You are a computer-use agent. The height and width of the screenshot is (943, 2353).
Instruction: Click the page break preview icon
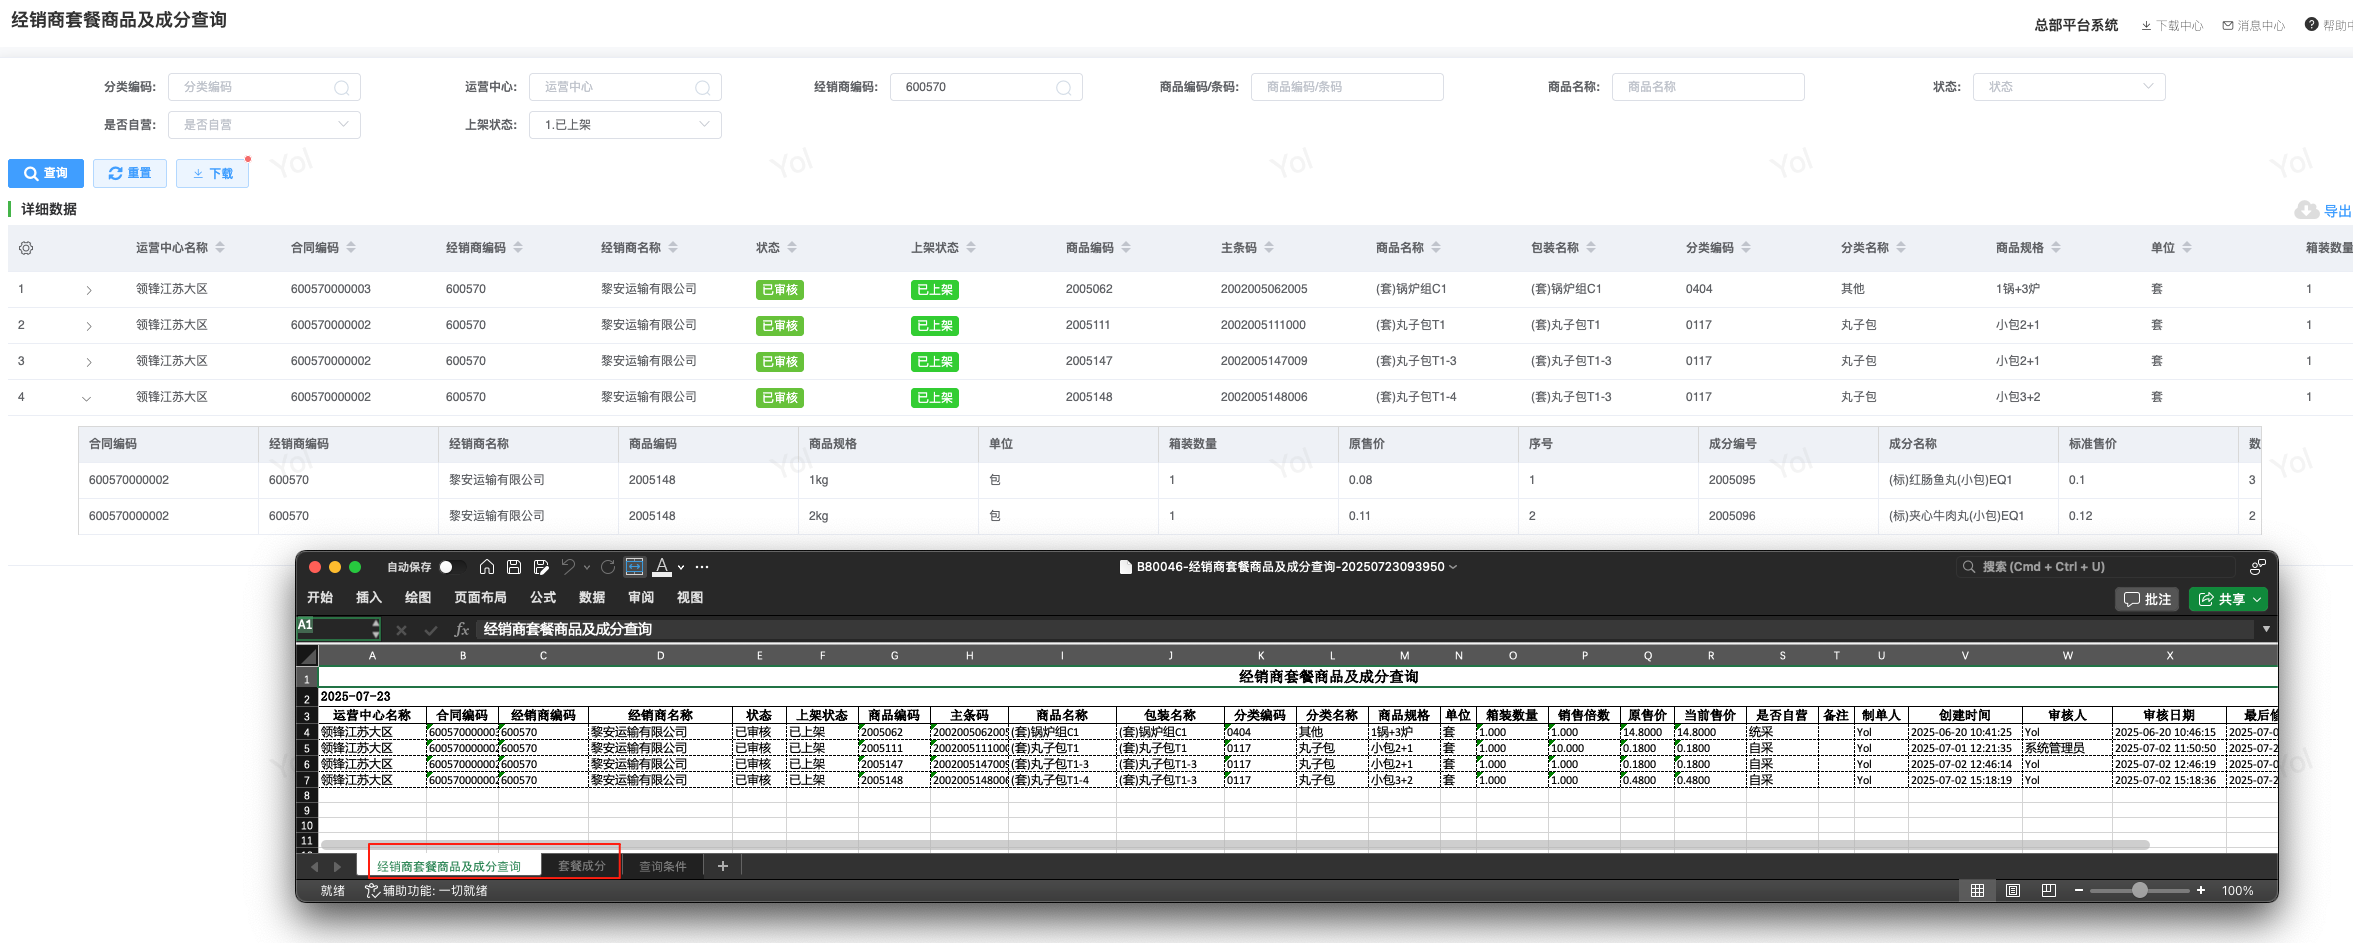point(2048,890)
